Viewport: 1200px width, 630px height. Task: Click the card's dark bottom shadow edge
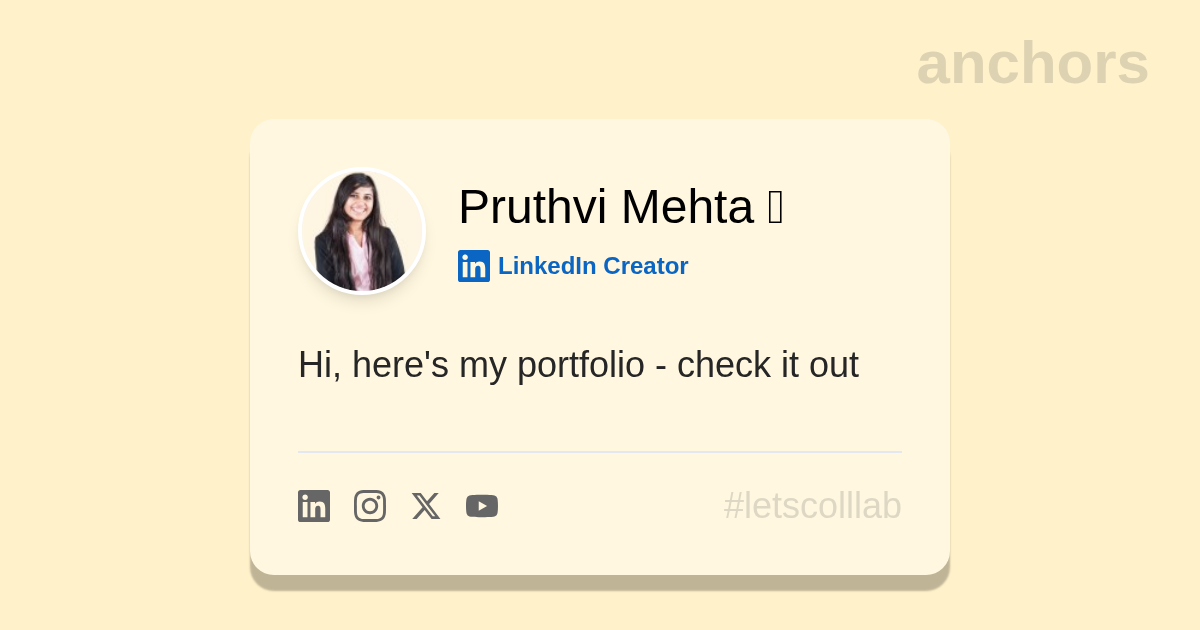point(600,582)
